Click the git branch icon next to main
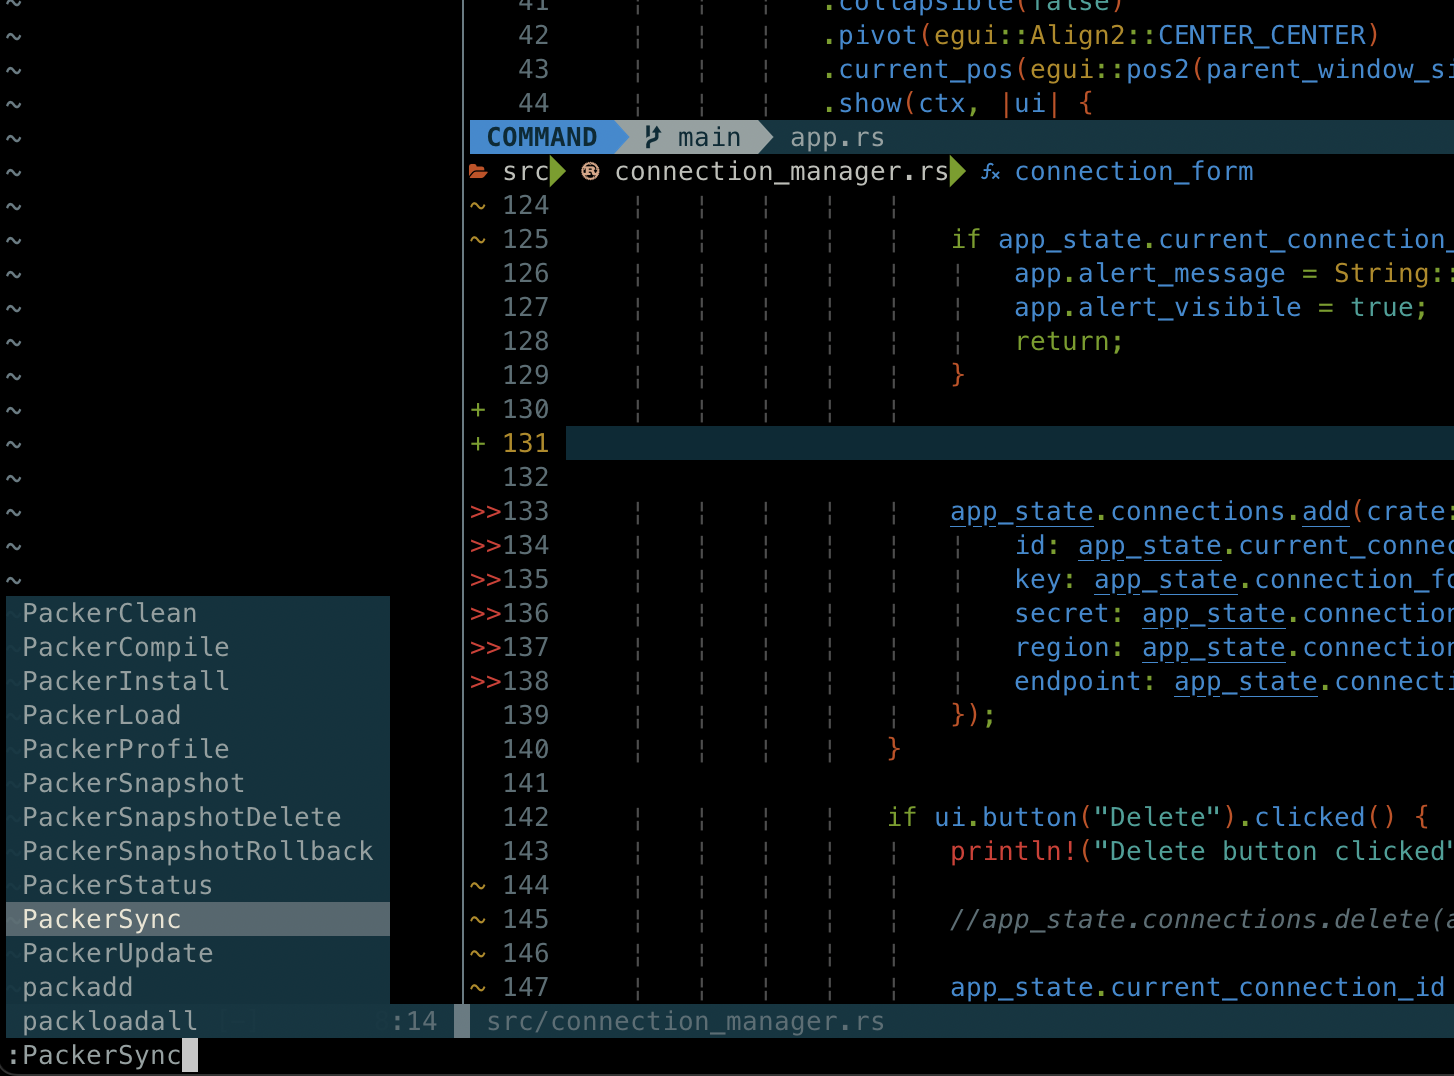This screenshot has height=1076, width=1454. [651, 136]
